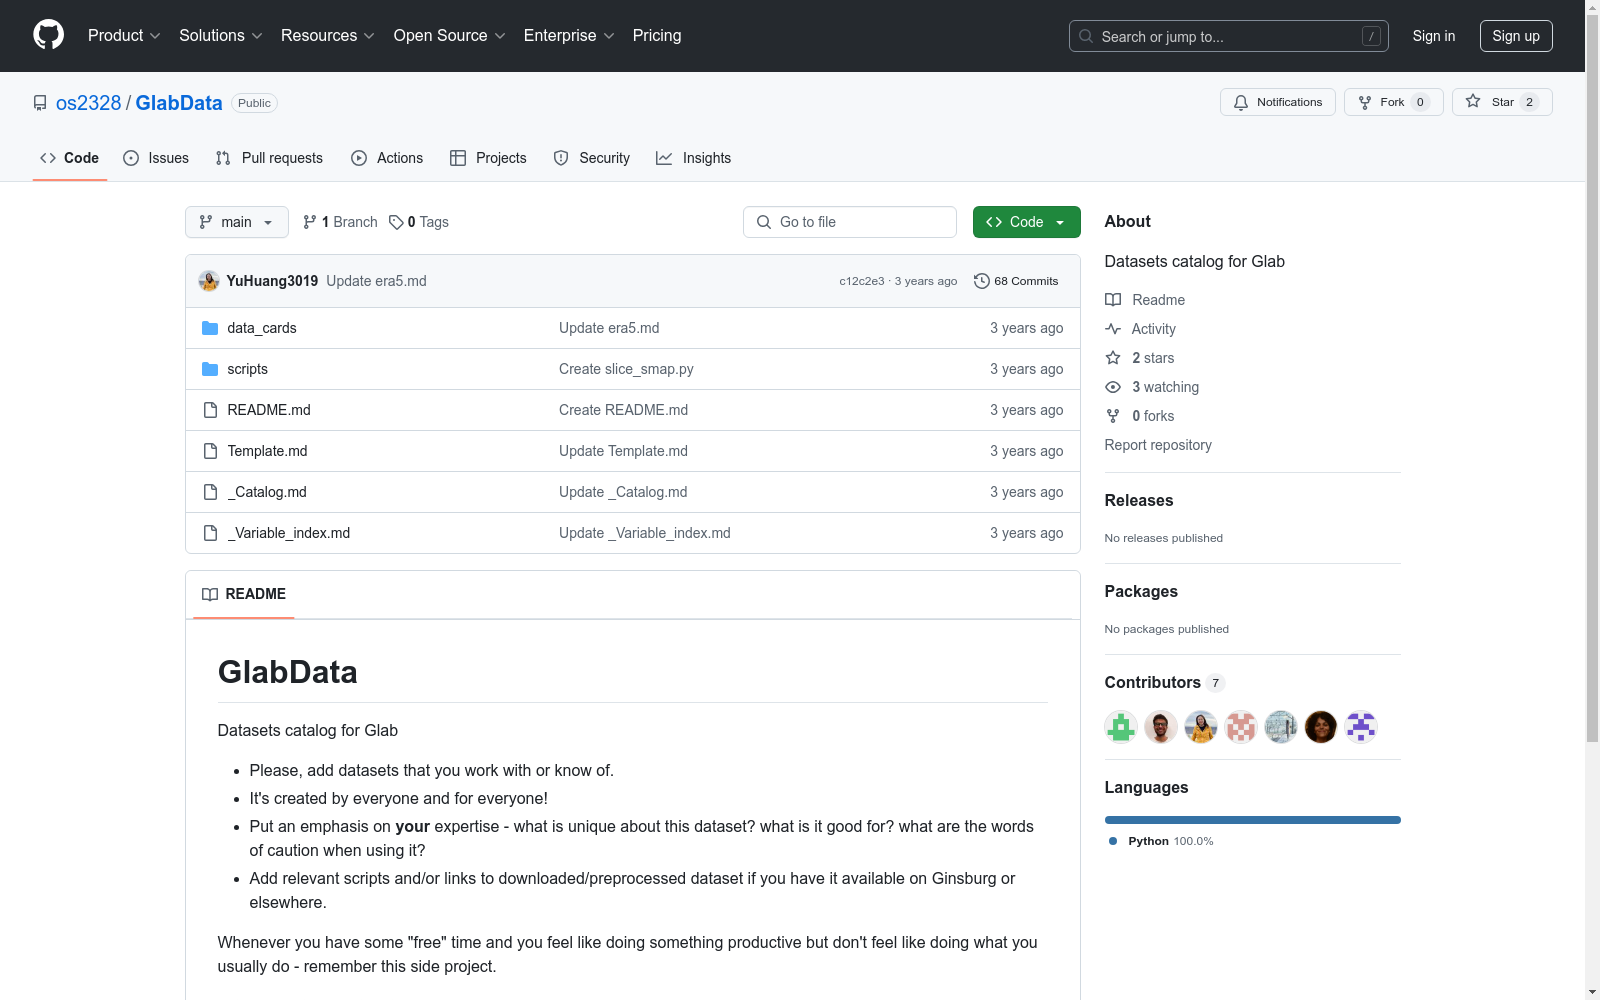Click the Report repository link

click(1158, 445)
